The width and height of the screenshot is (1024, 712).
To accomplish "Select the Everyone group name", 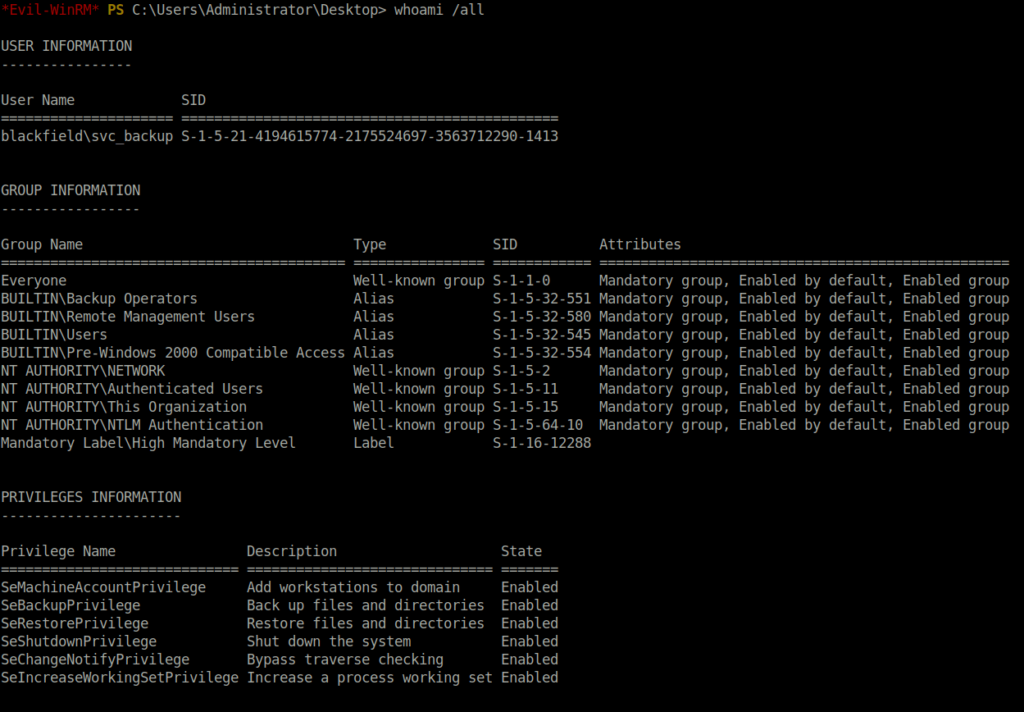I will coord(34,281).
